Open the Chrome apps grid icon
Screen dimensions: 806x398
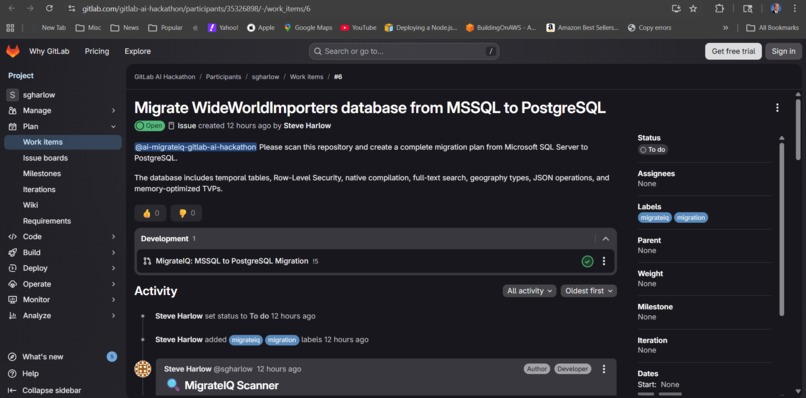coord(10,28)
